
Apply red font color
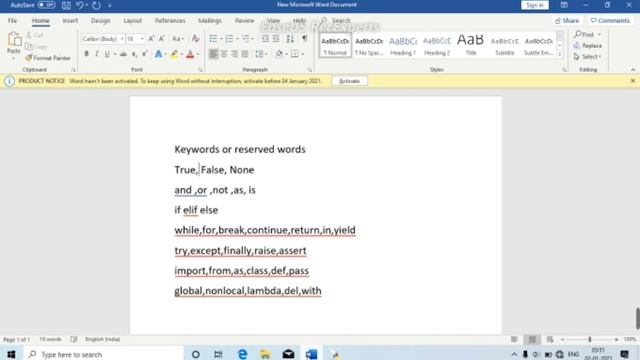[x=190, y=54]
